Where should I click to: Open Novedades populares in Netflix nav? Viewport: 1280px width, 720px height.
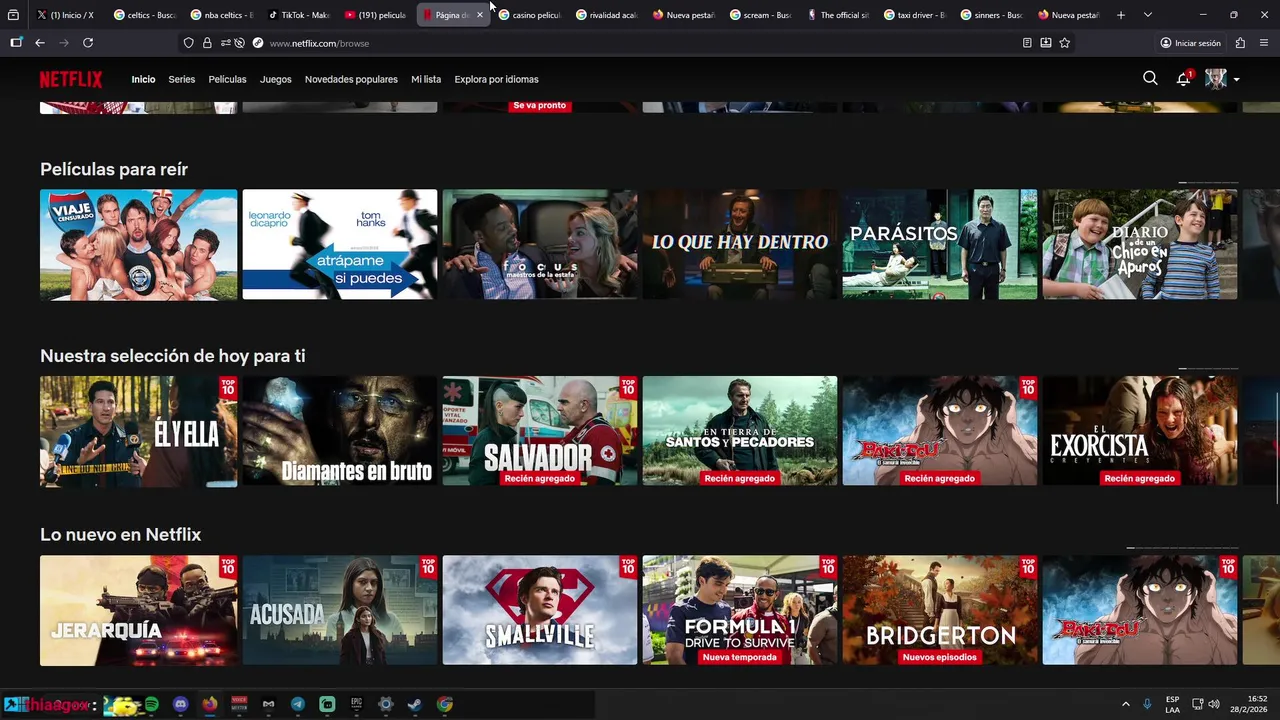click(x=351, y=79)
